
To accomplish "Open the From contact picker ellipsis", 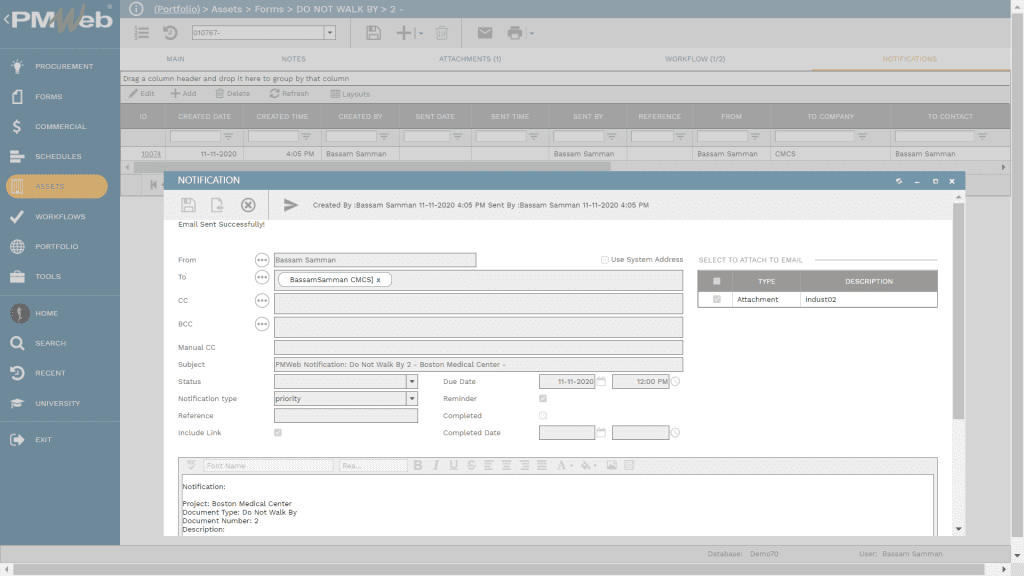I will click(x=262, y=260).
